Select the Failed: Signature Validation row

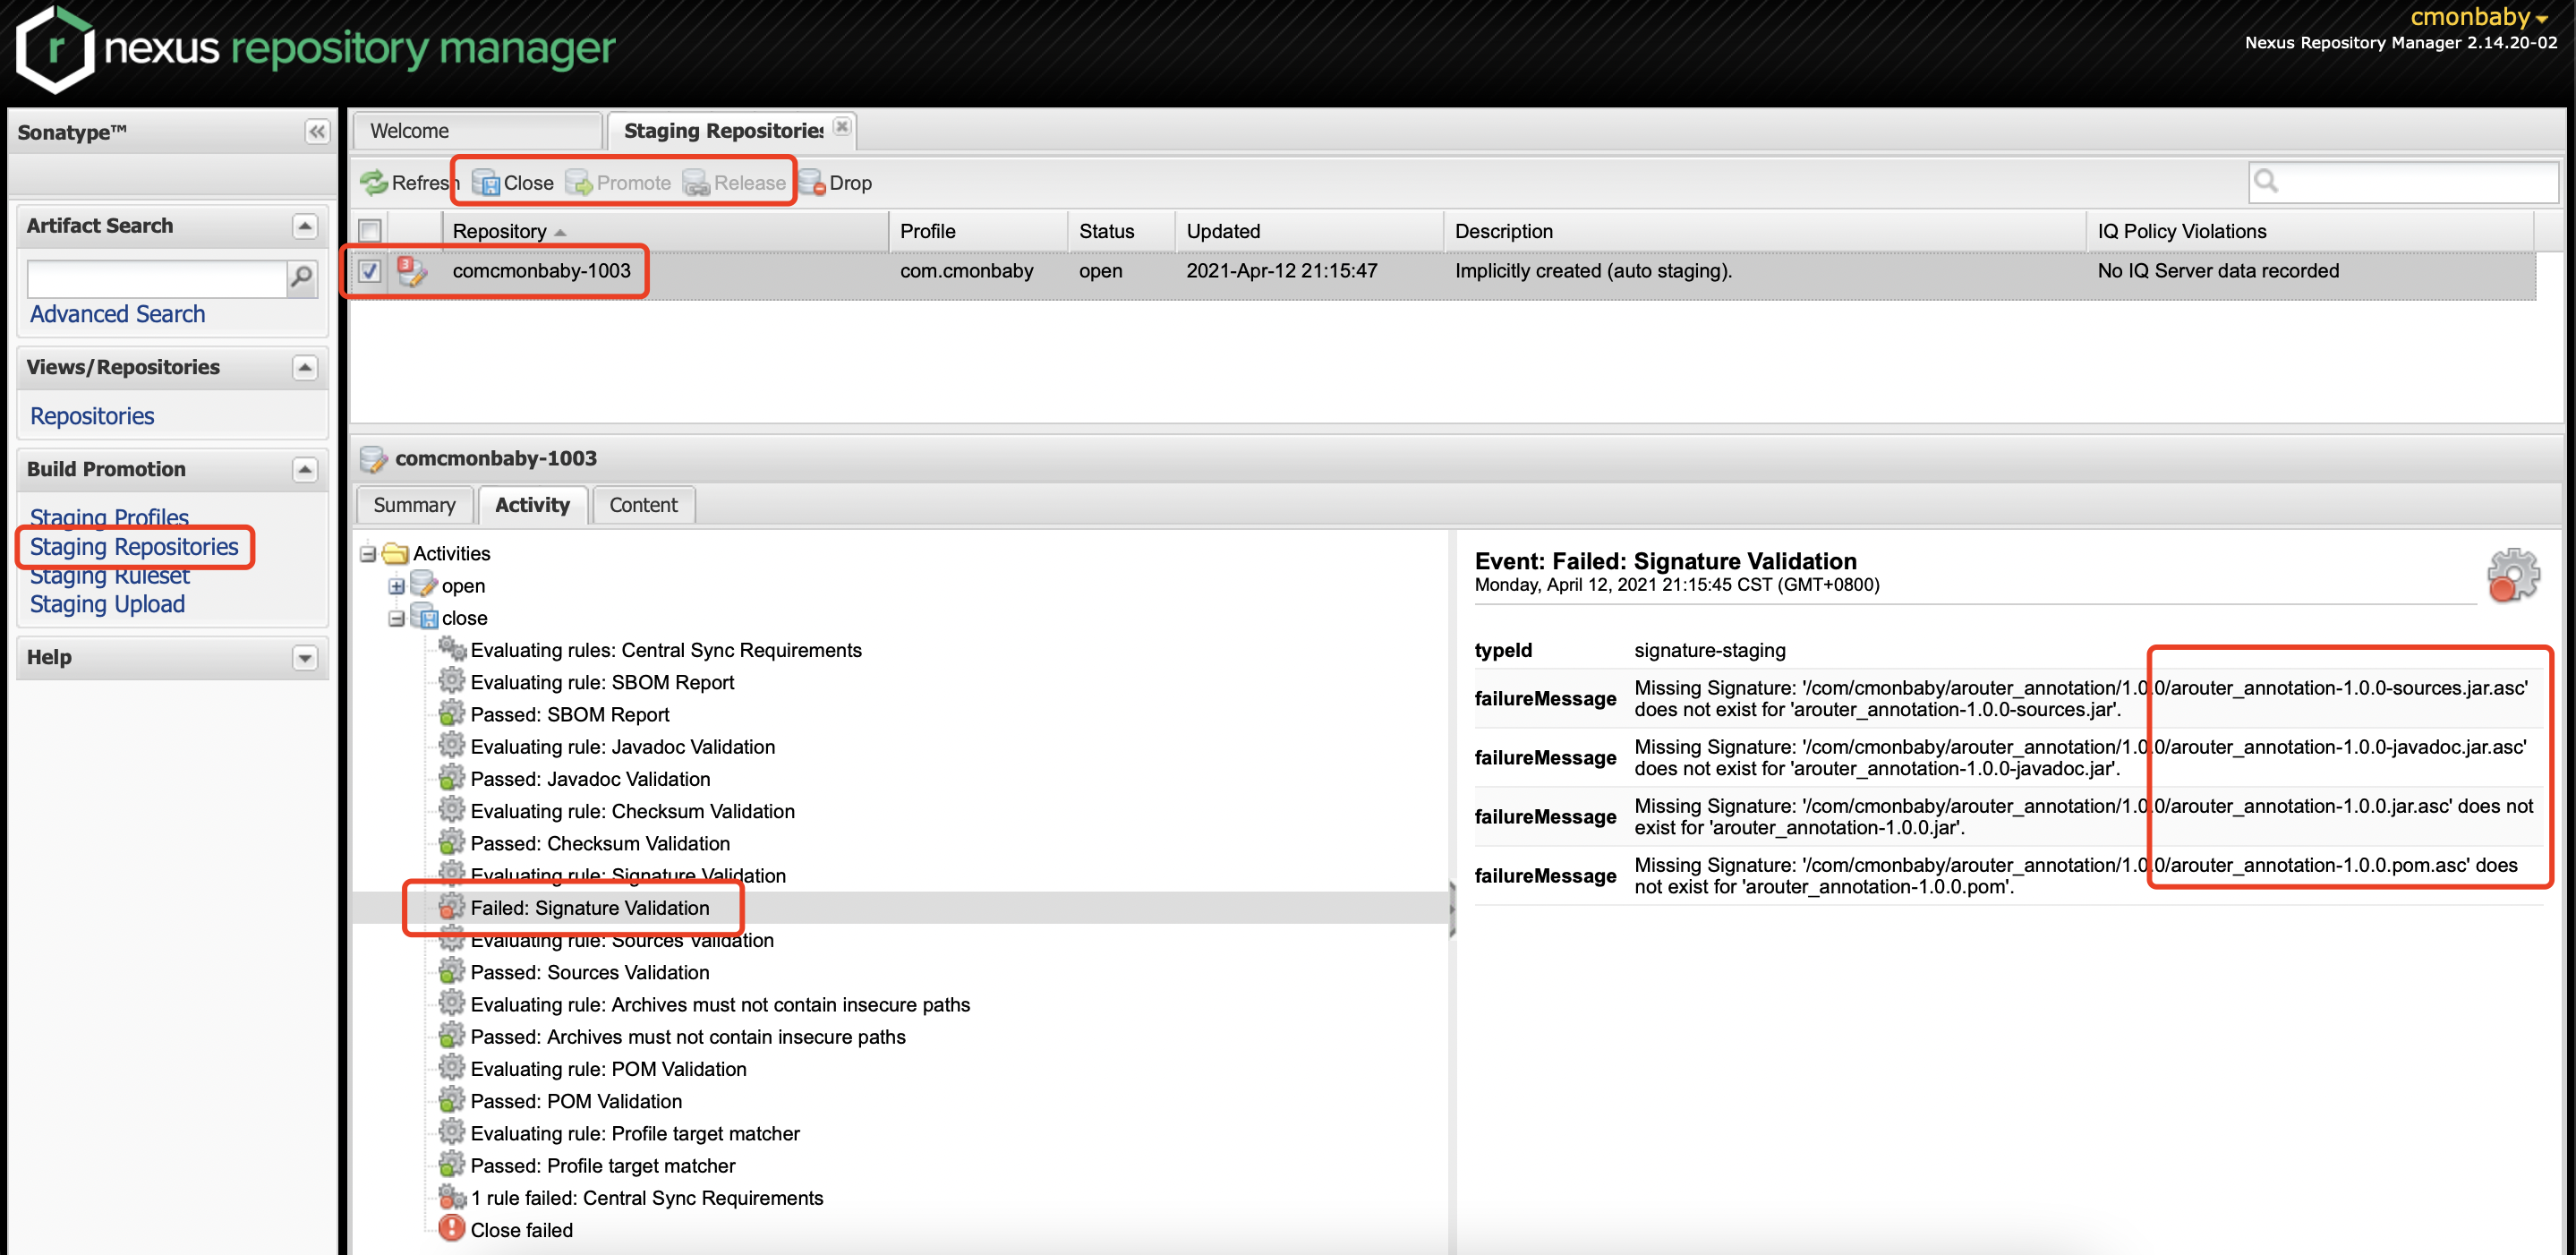click(x=900, y=908)
